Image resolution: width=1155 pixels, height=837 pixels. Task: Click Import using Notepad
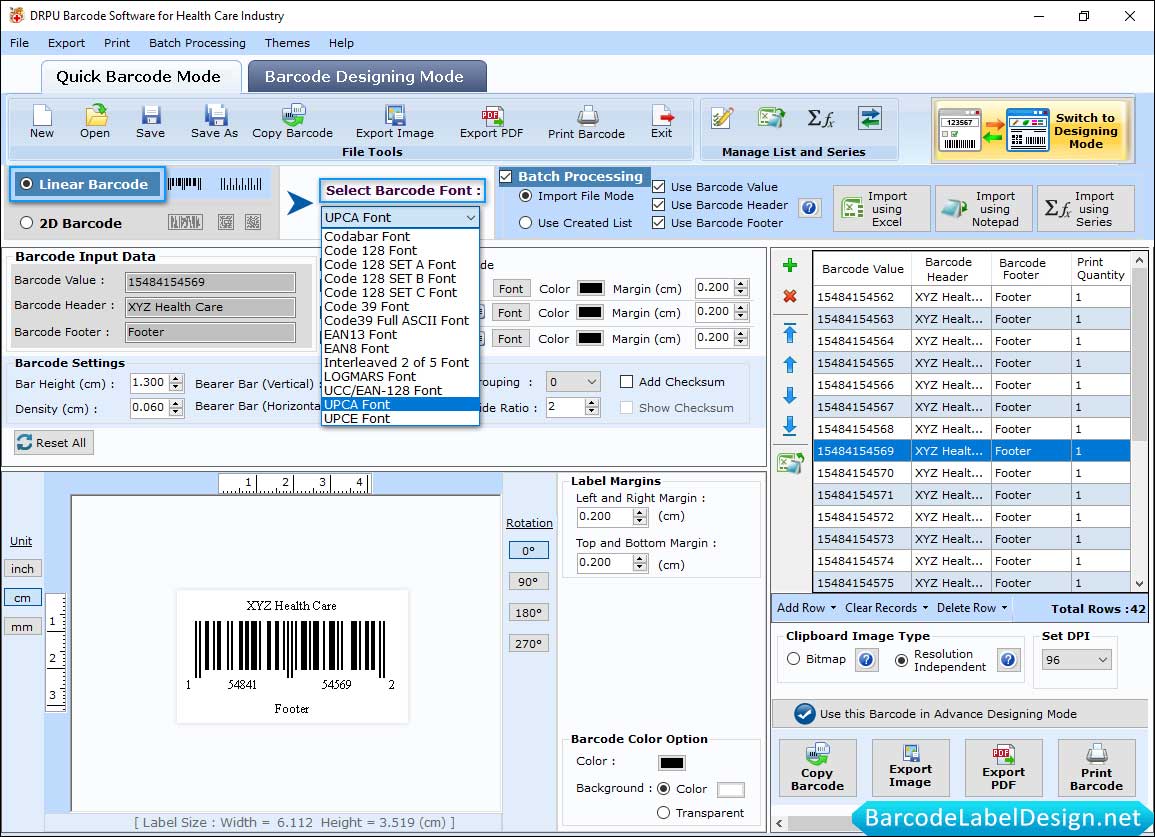point(984,209)
